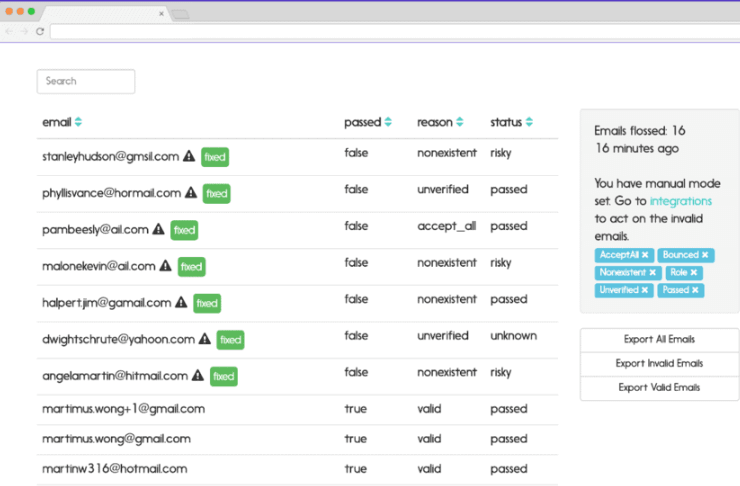Sort table by status column
The width and height of the screenshot is (740, 486).
(x=529, y=122)
